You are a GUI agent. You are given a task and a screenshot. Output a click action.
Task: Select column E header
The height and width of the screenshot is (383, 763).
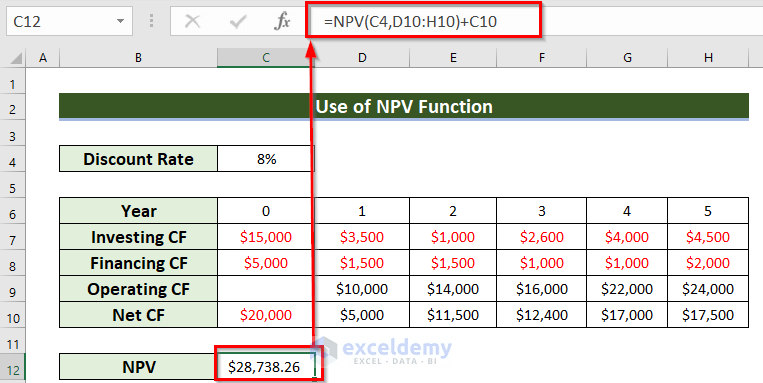pyautogui.click(x=453, y=58)
